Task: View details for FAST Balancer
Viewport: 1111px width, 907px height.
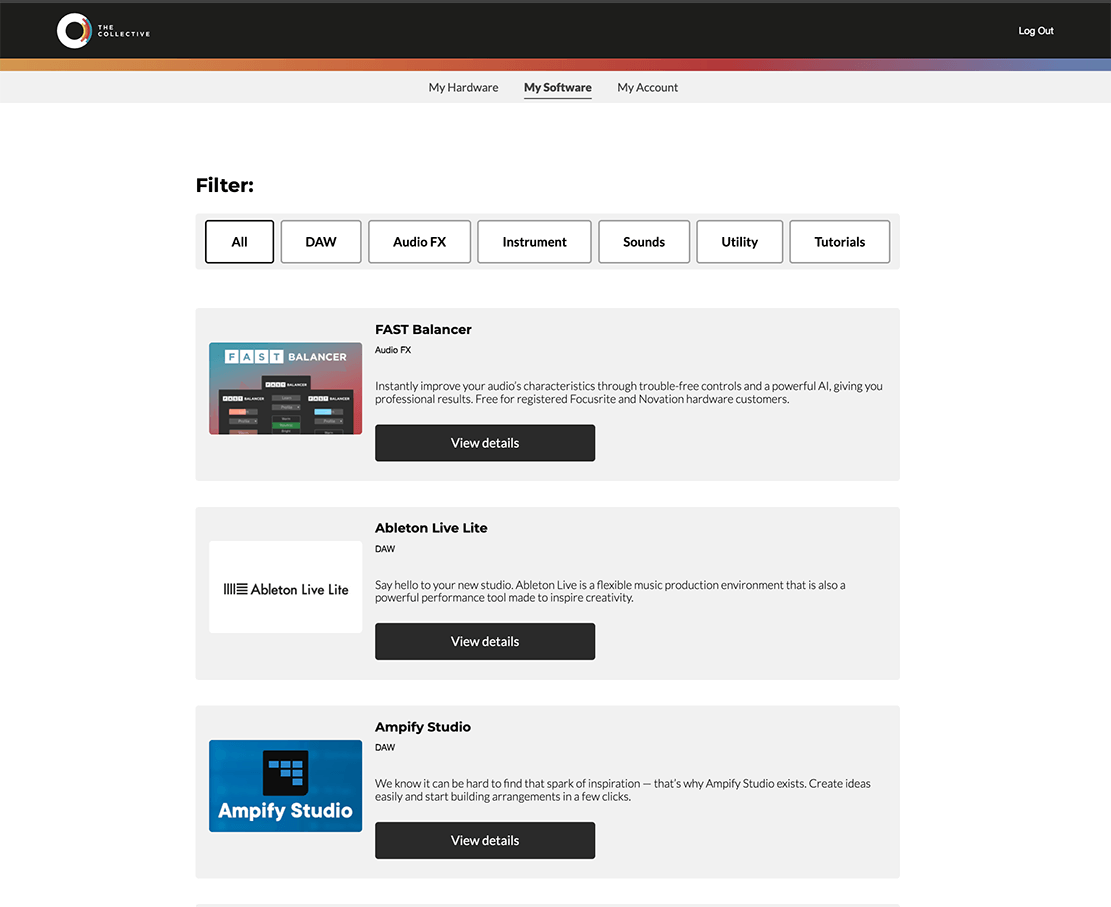Action: [485, 443]
